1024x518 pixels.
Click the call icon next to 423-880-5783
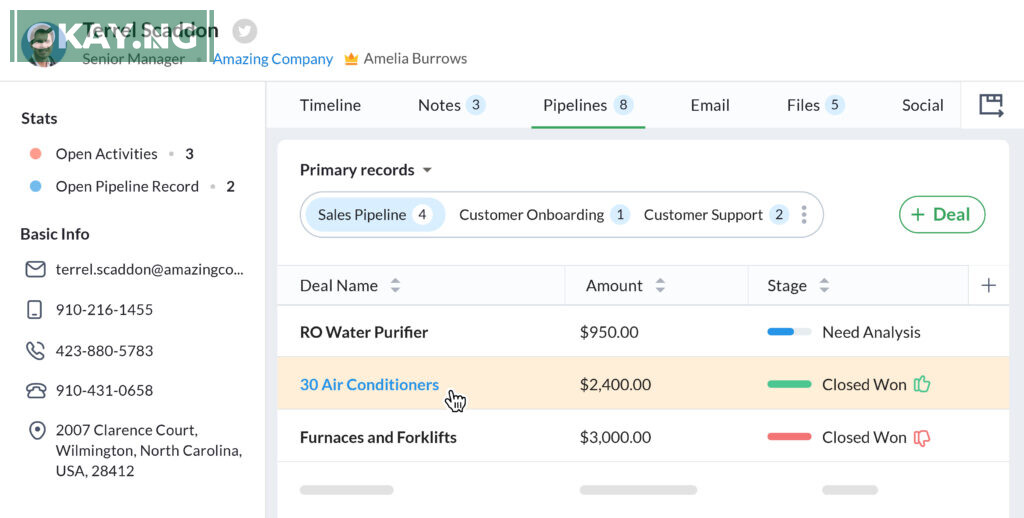36,351
